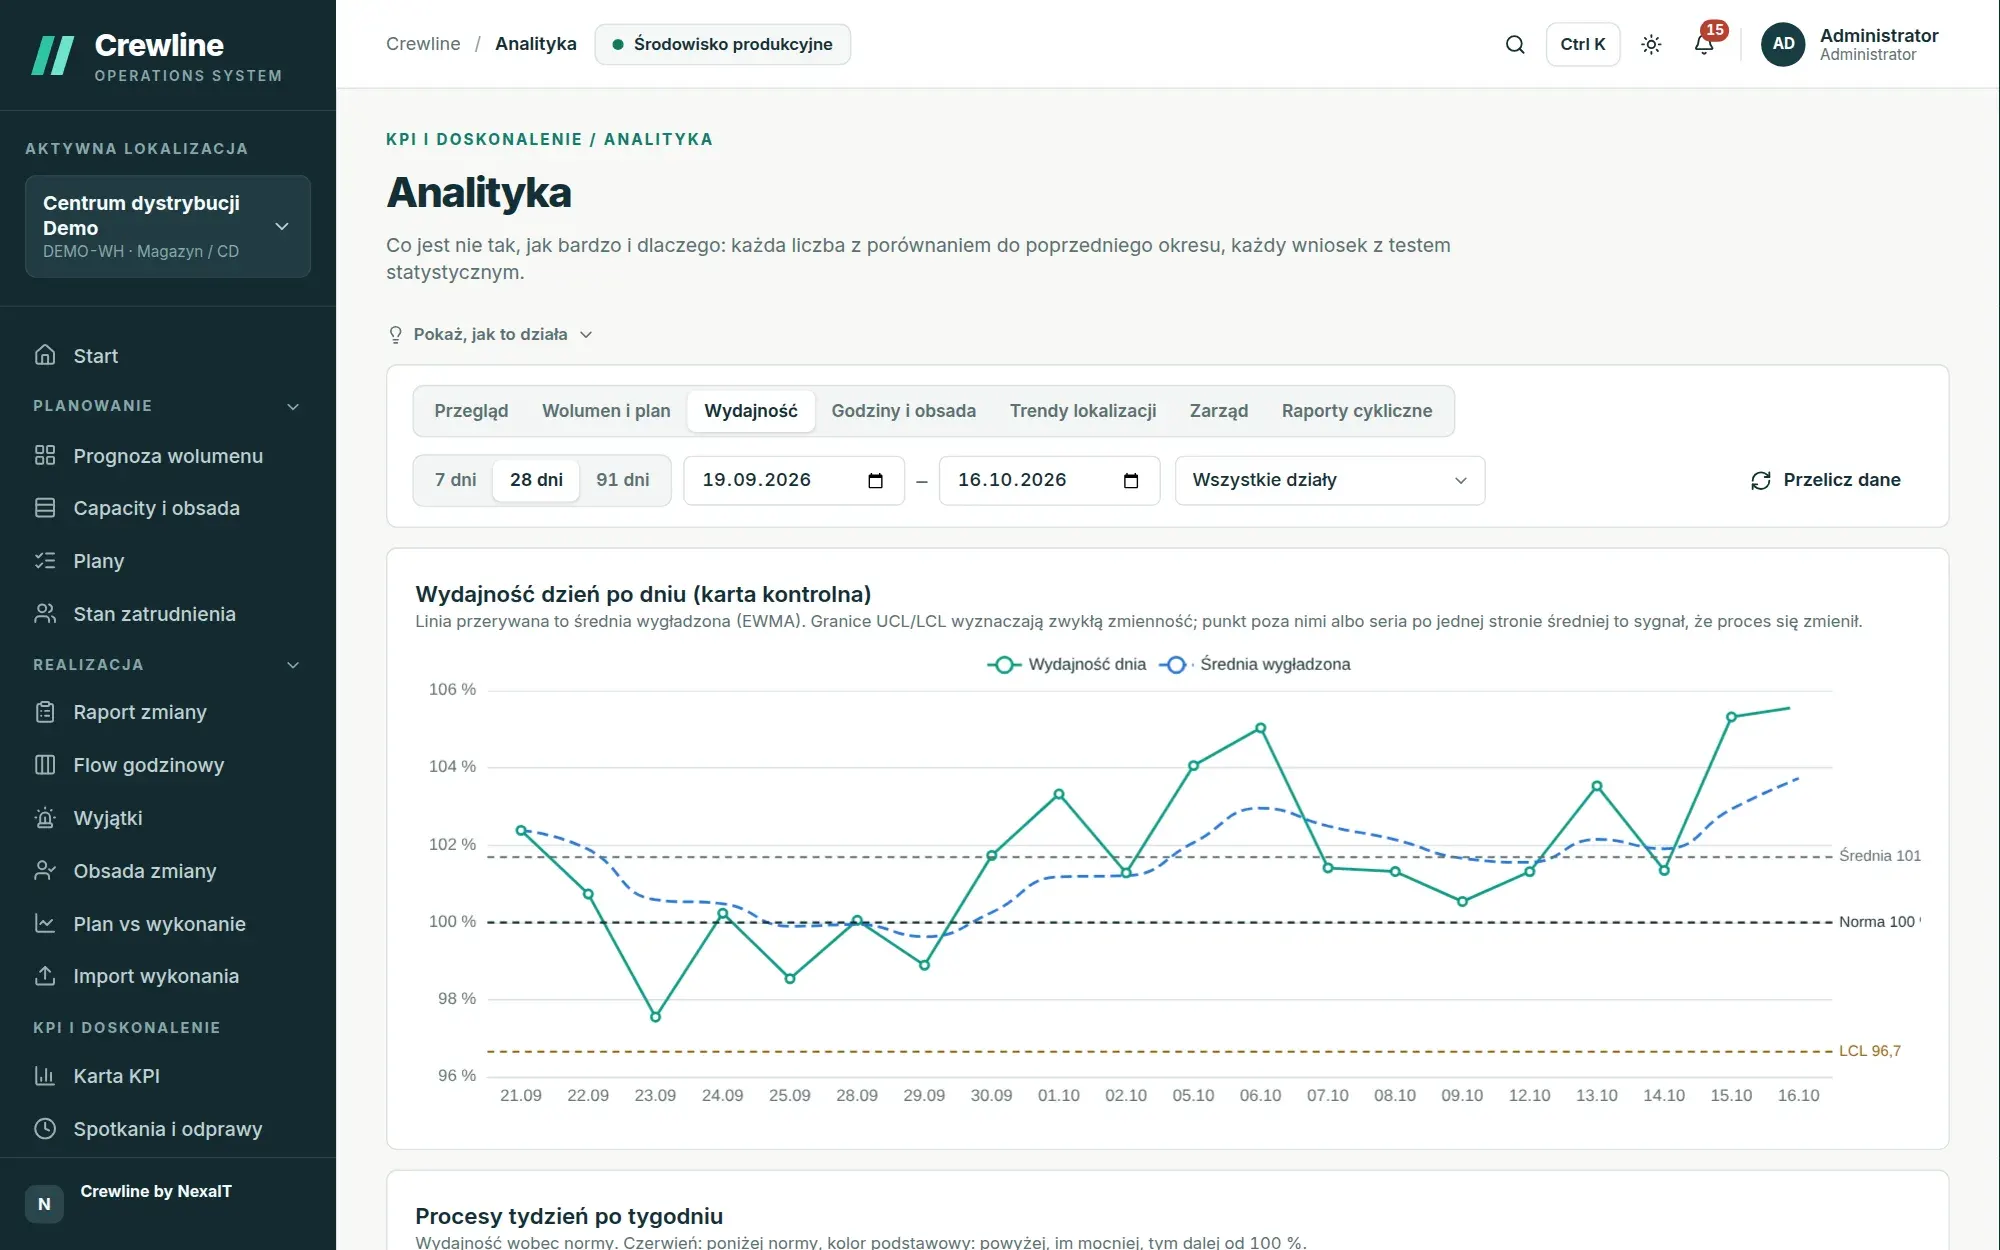Collapse the REALIZACJA sidebar section
The width and height of the screenshot is (2000, 1250).
point(168,665)
